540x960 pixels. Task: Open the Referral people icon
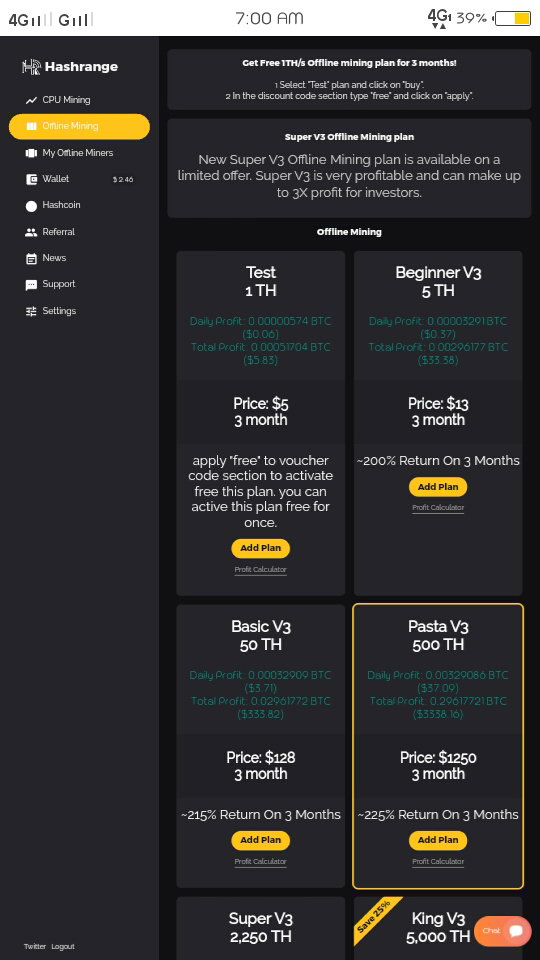(x=31, y=232)
